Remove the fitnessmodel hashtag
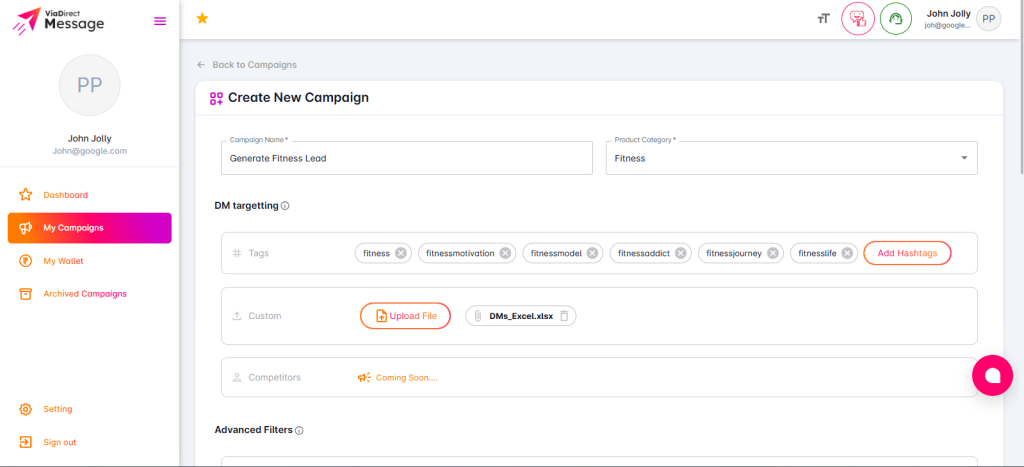Viewport: 1024px width, 467px height. 592,253
